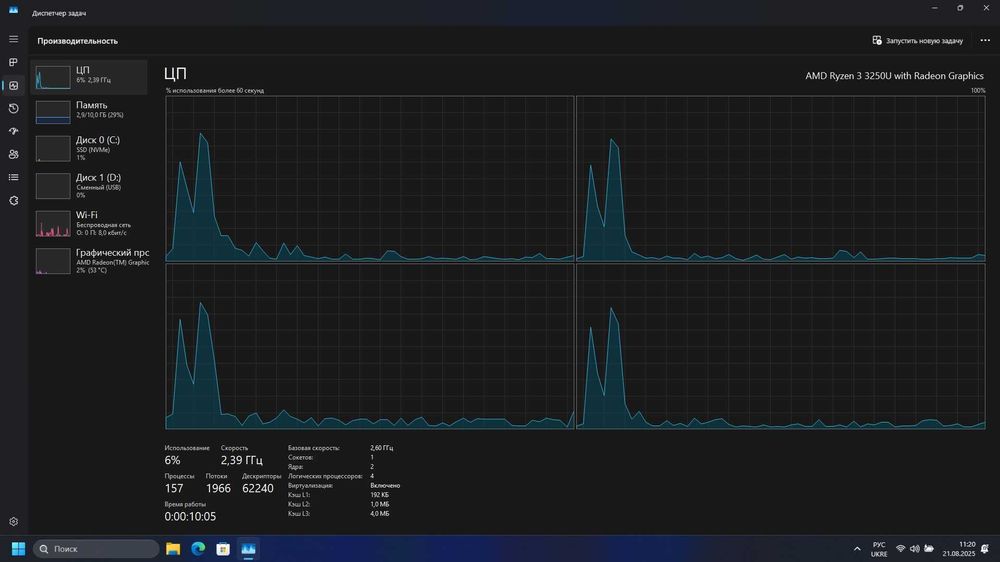Switch РУС keyboard language indicator
Screen dimensions: 1000x562
878,549
